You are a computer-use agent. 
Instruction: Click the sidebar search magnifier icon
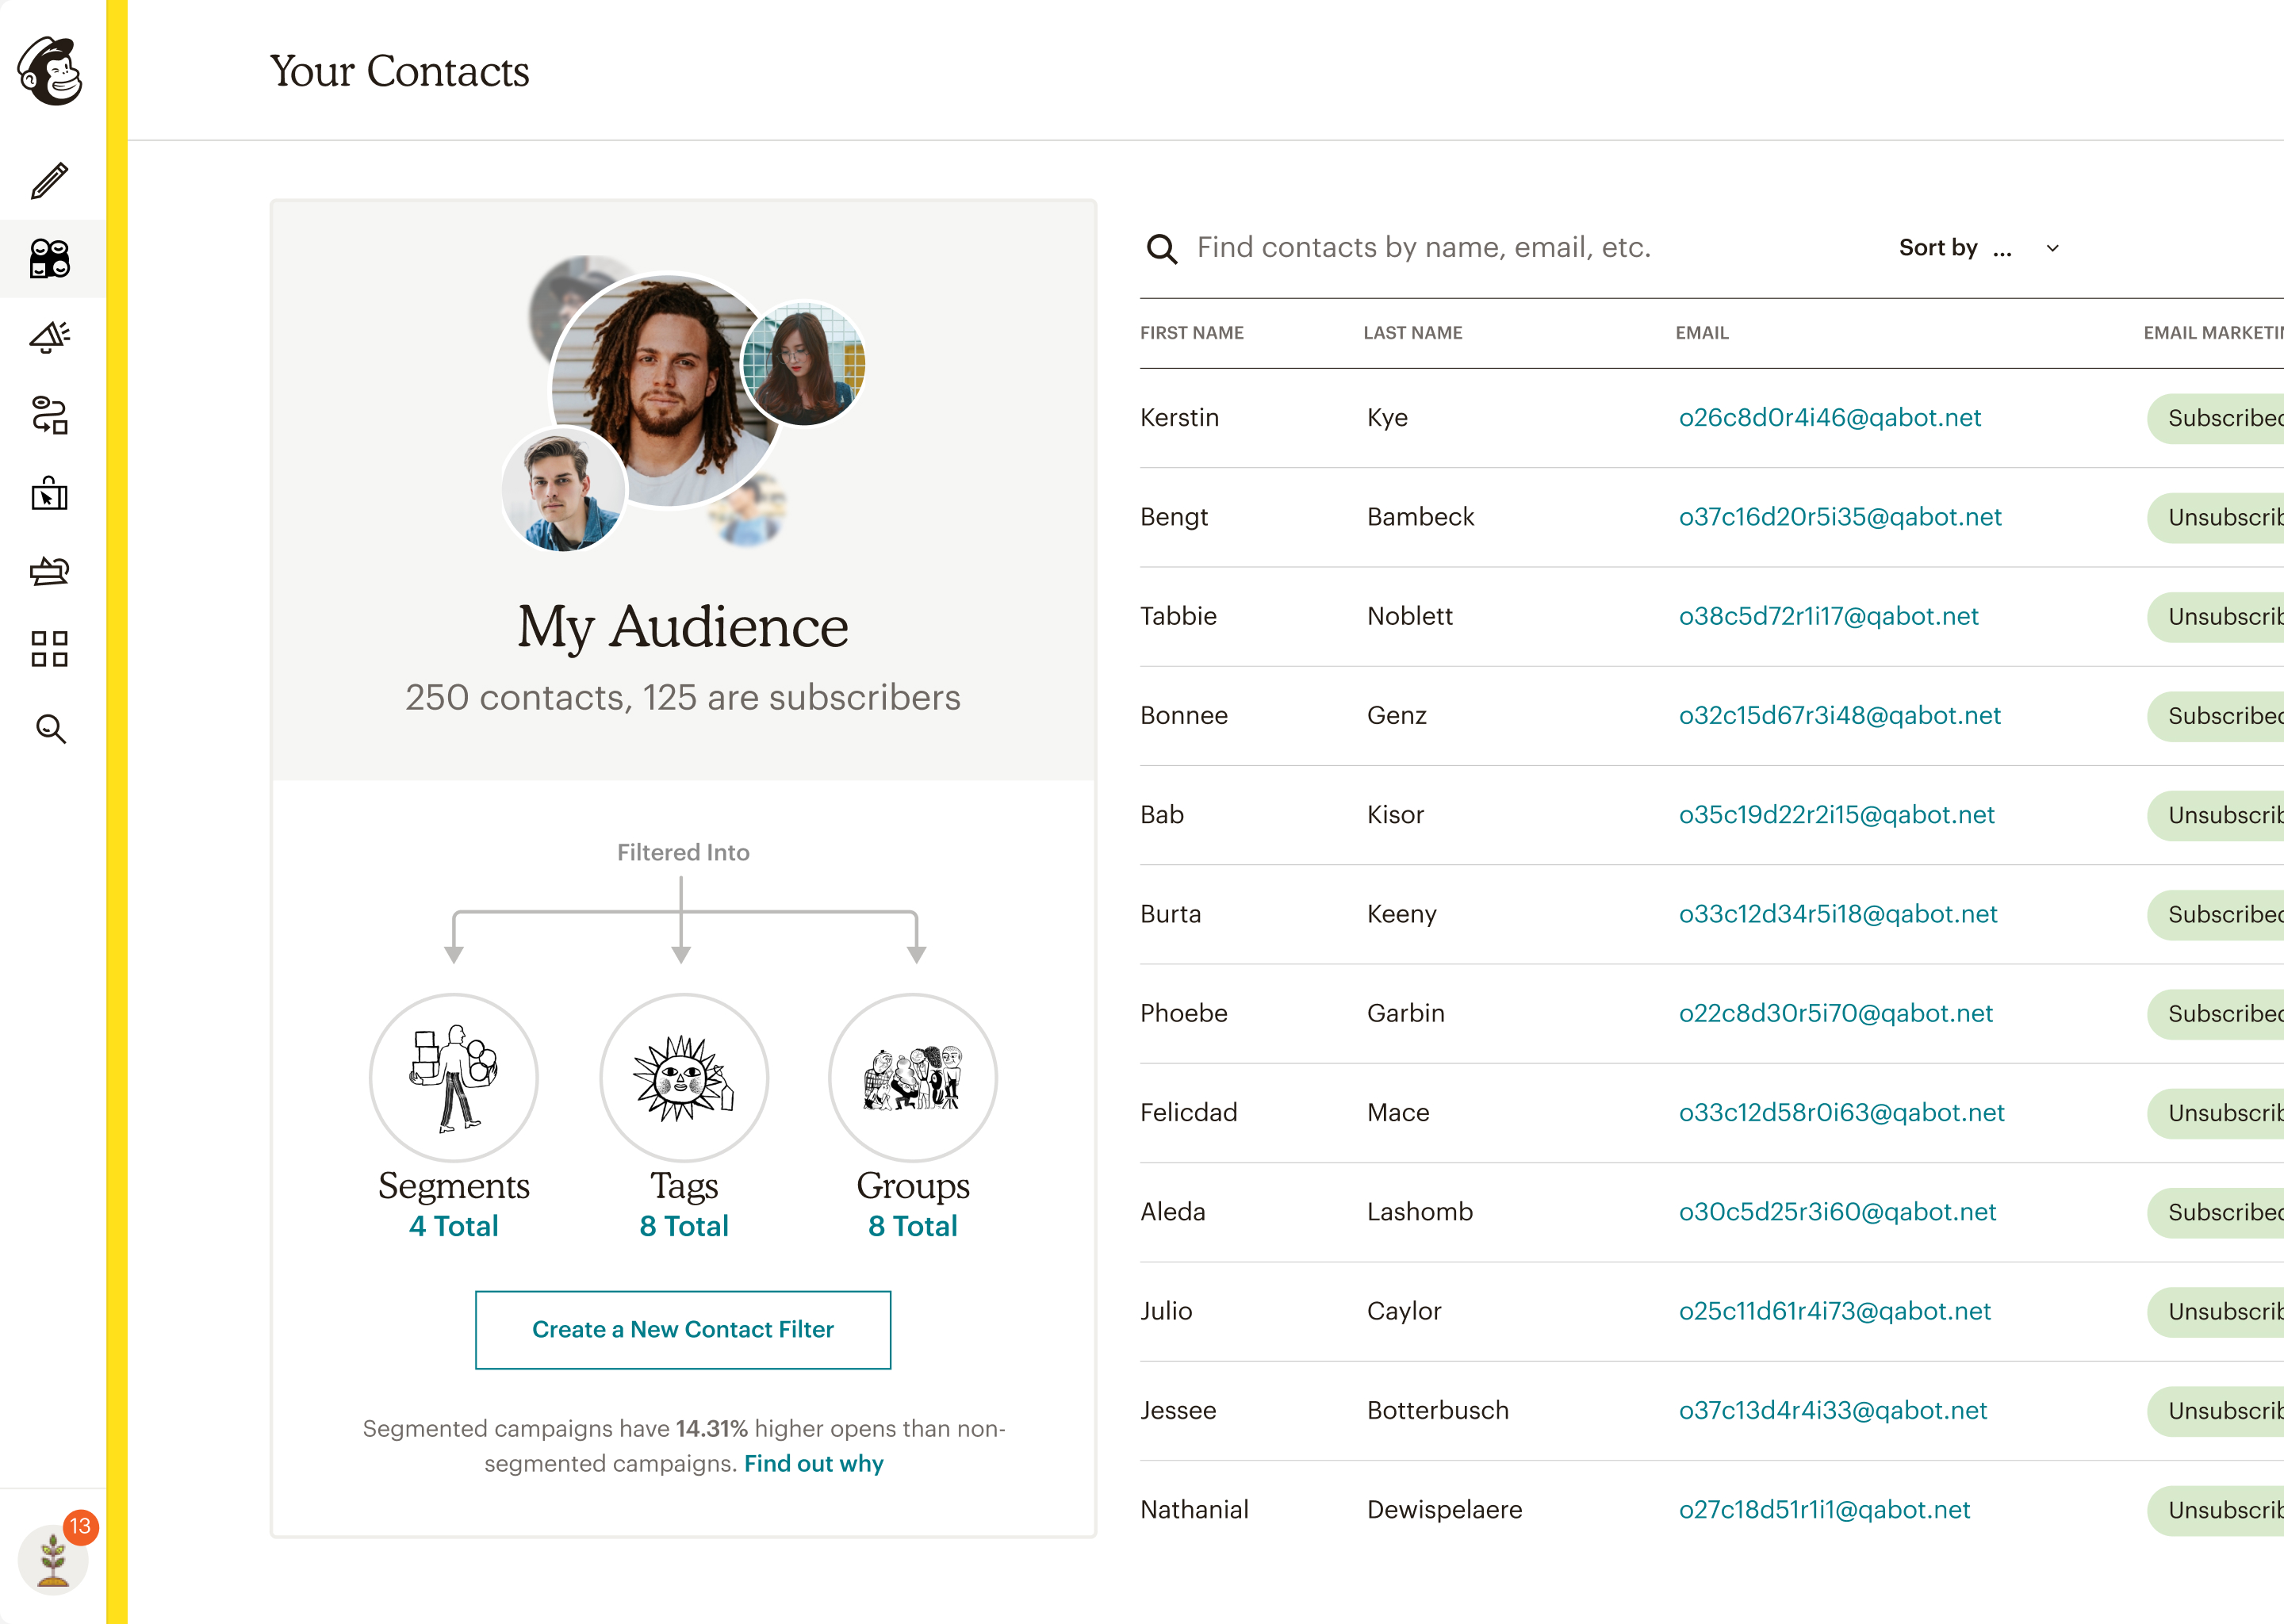(x=50, y=729)
